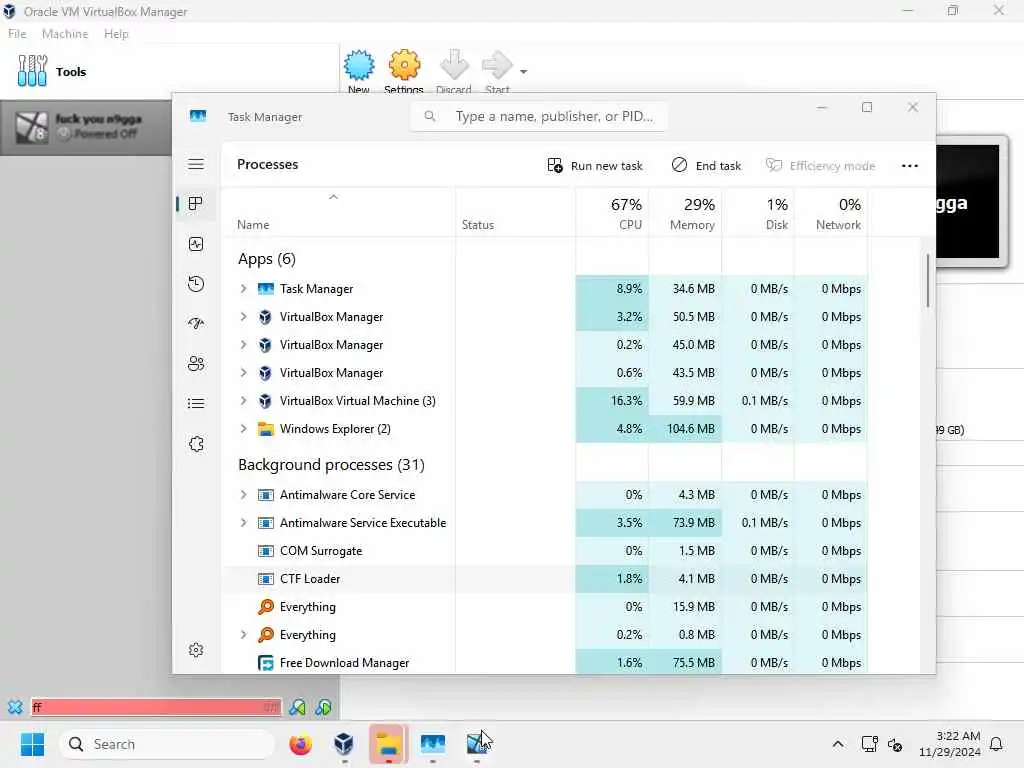Sort processes by Memory column
The width and height of the screenshot is (1024, 768).
tap(686, 213)
